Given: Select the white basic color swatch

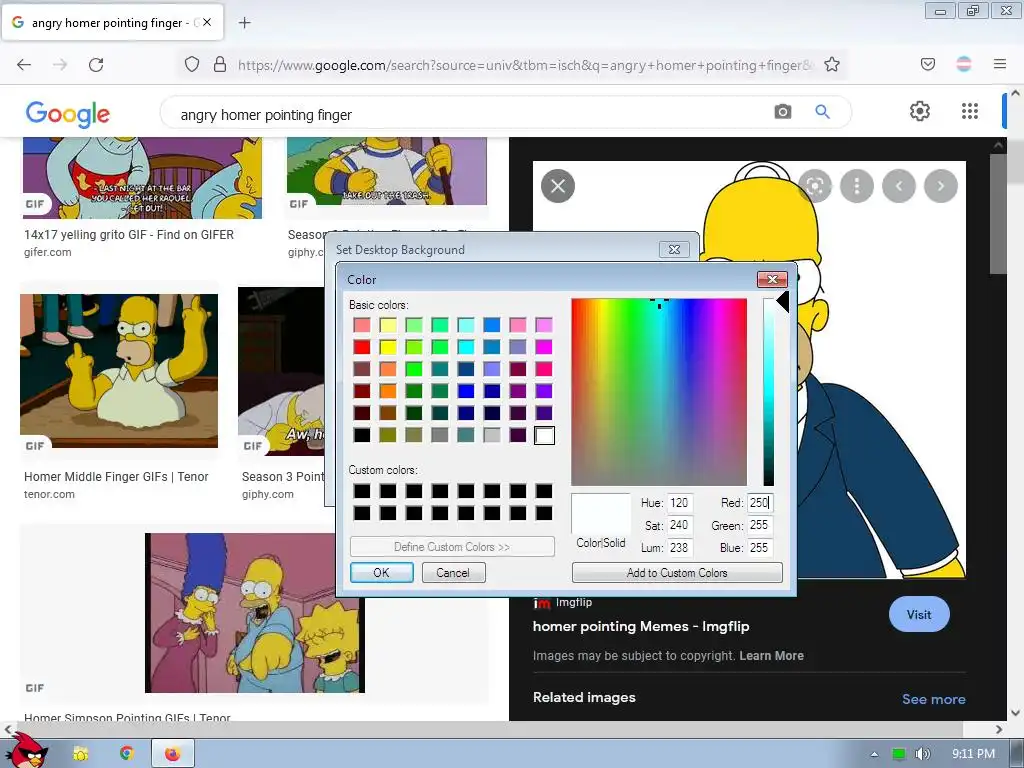Looking at the screenshot, I should 544,435.
